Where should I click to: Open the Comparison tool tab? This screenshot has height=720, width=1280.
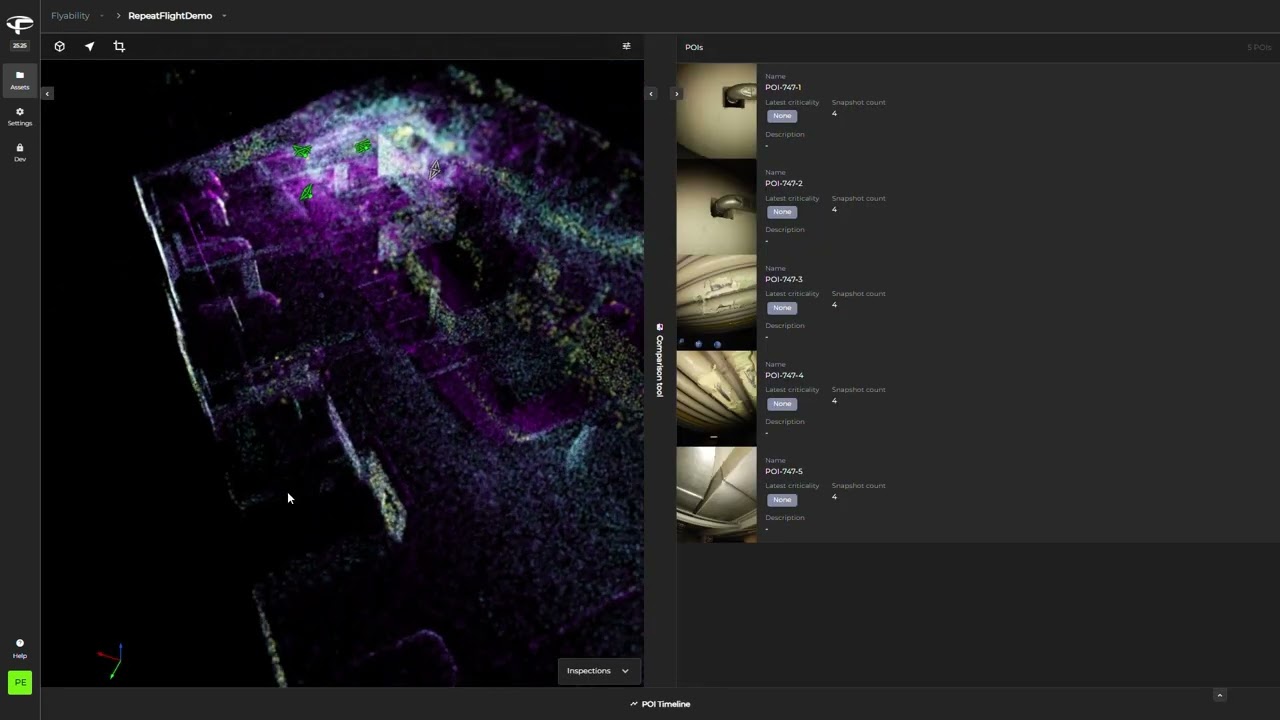click(x=659, y=360)
